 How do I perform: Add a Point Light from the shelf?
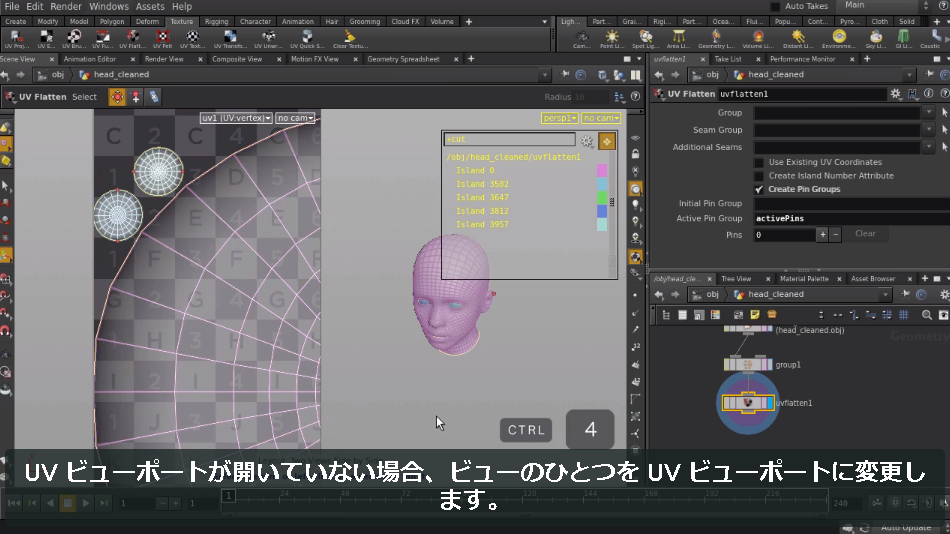612,39
